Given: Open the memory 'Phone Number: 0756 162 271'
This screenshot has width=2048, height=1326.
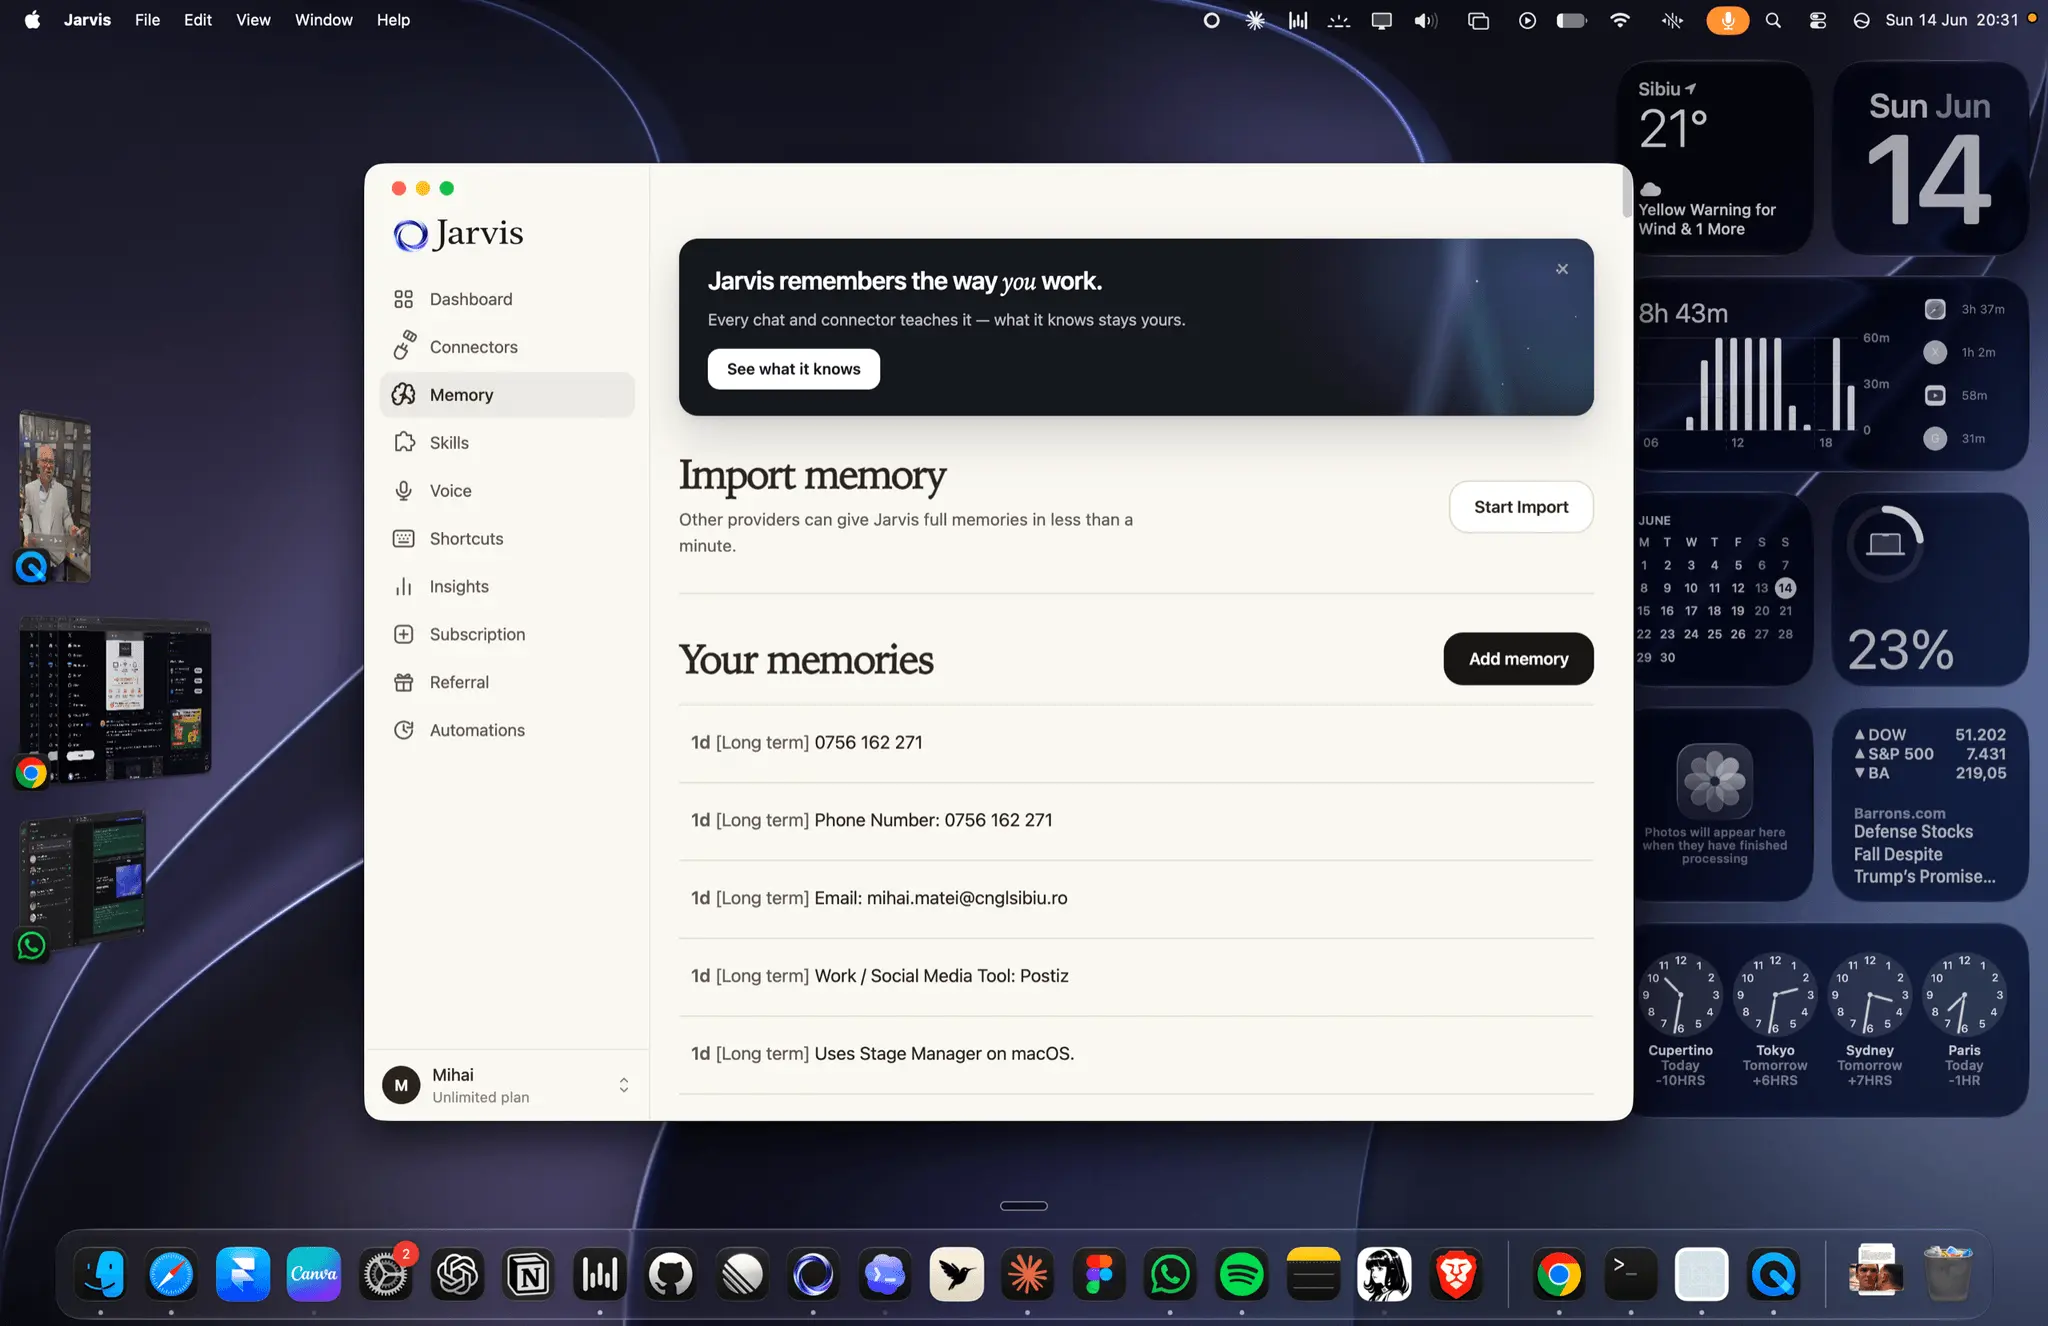Looking at the screenshot, I should click(x=1136, y=820).
